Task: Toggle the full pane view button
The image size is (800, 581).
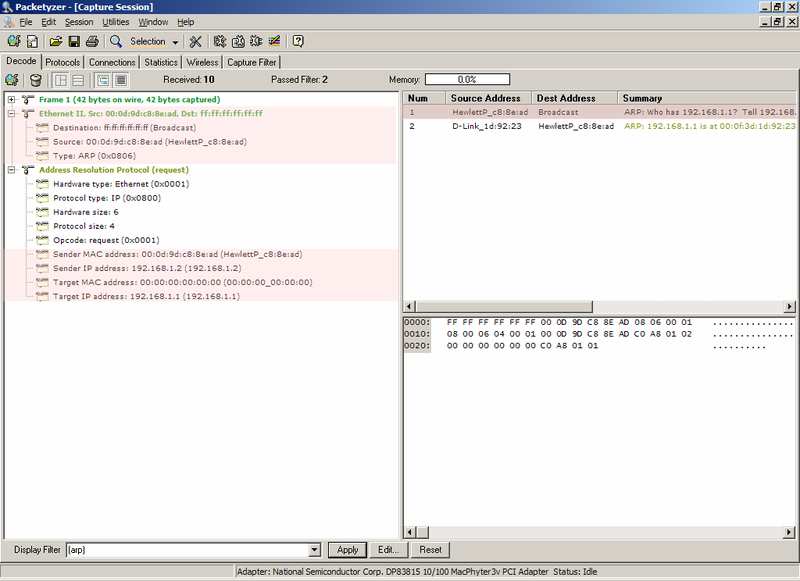Action: [121, 80]
